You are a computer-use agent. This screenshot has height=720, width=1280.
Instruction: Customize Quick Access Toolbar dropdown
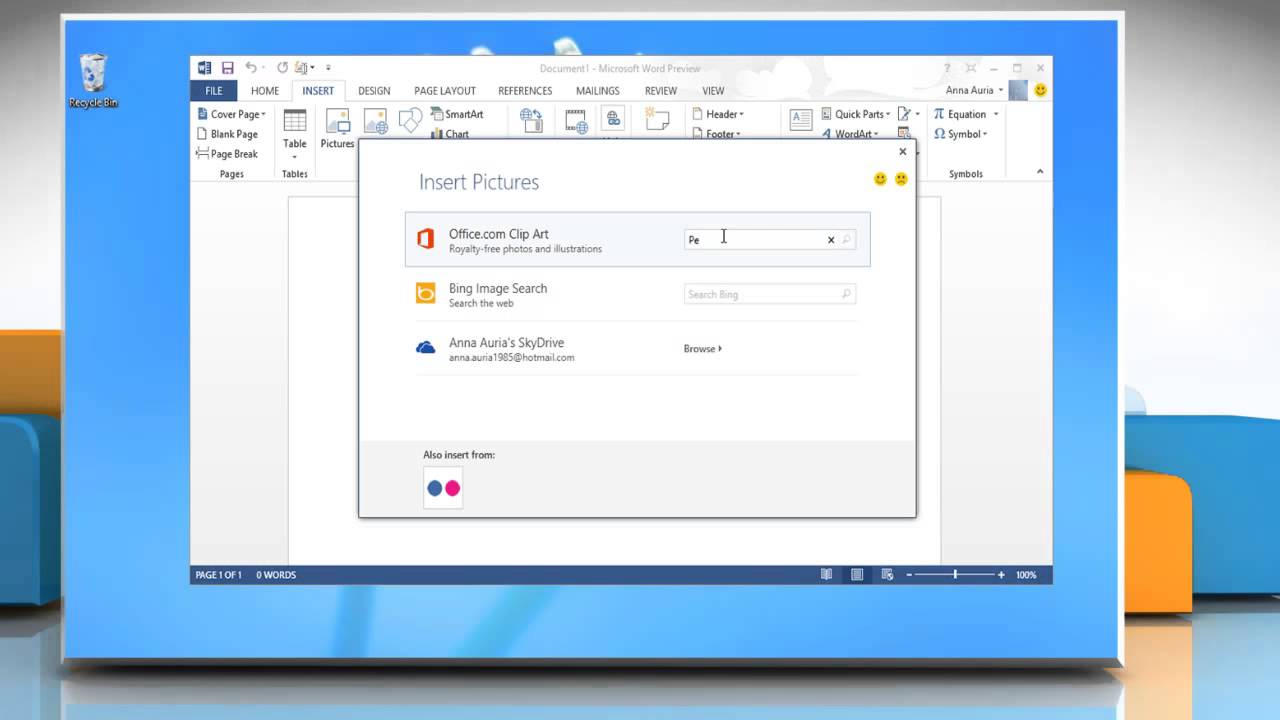(x=328, y=68)
